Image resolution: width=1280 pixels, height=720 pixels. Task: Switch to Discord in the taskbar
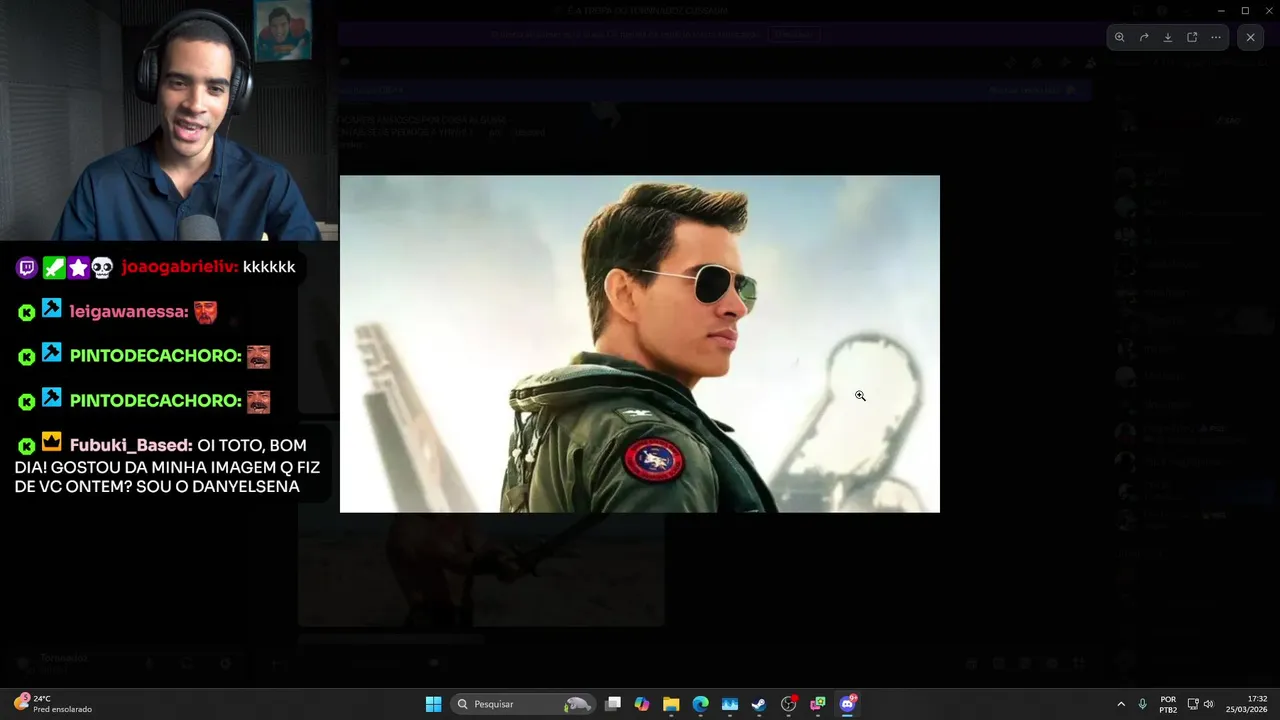847,704
